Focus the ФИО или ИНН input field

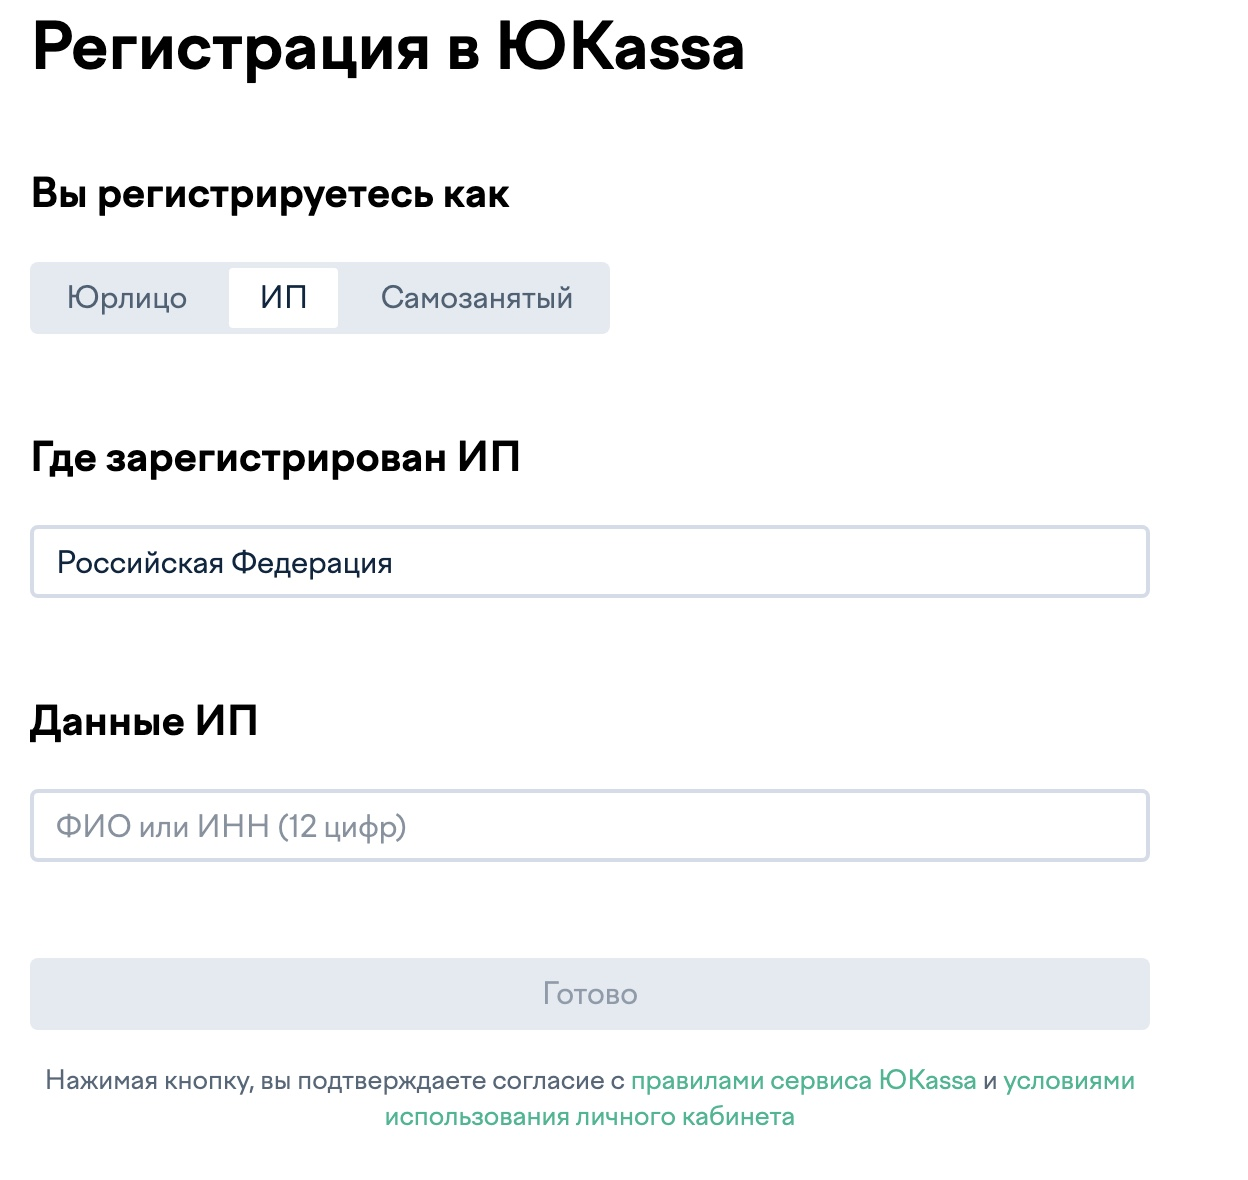(x=590, y=826)
